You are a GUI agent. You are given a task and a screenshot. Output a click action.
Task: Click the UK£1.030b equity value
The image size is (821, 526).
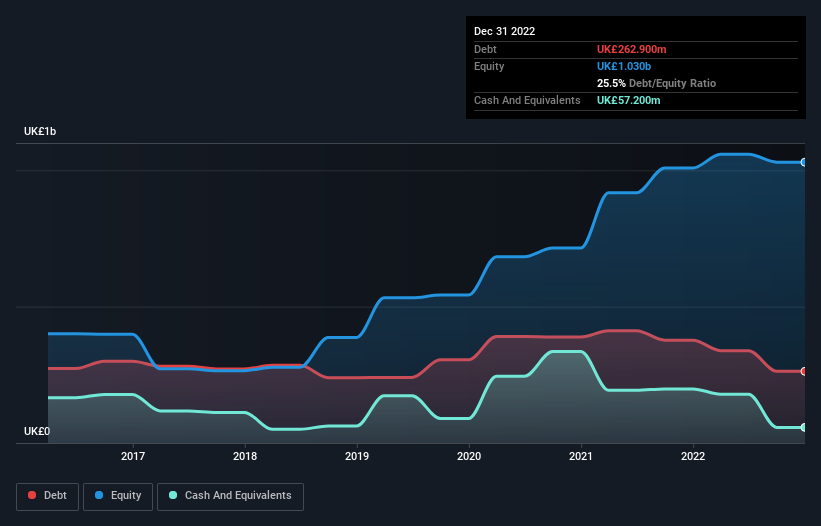[624, 66]
